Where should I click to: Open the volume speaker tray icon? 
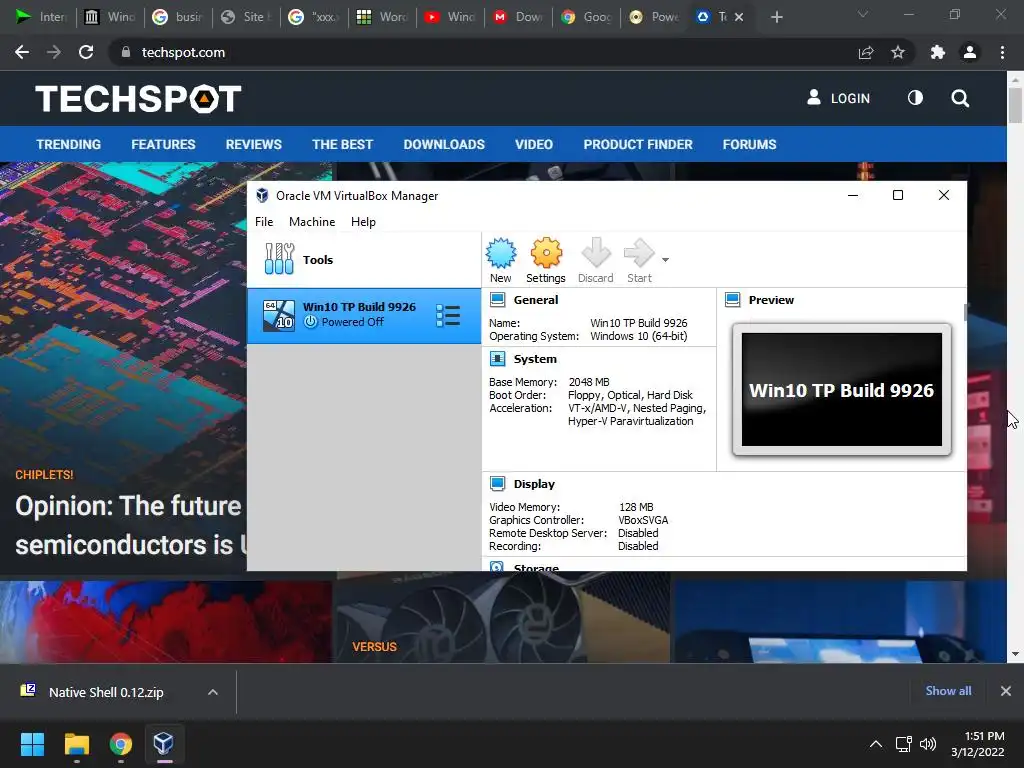coord(927,744)
